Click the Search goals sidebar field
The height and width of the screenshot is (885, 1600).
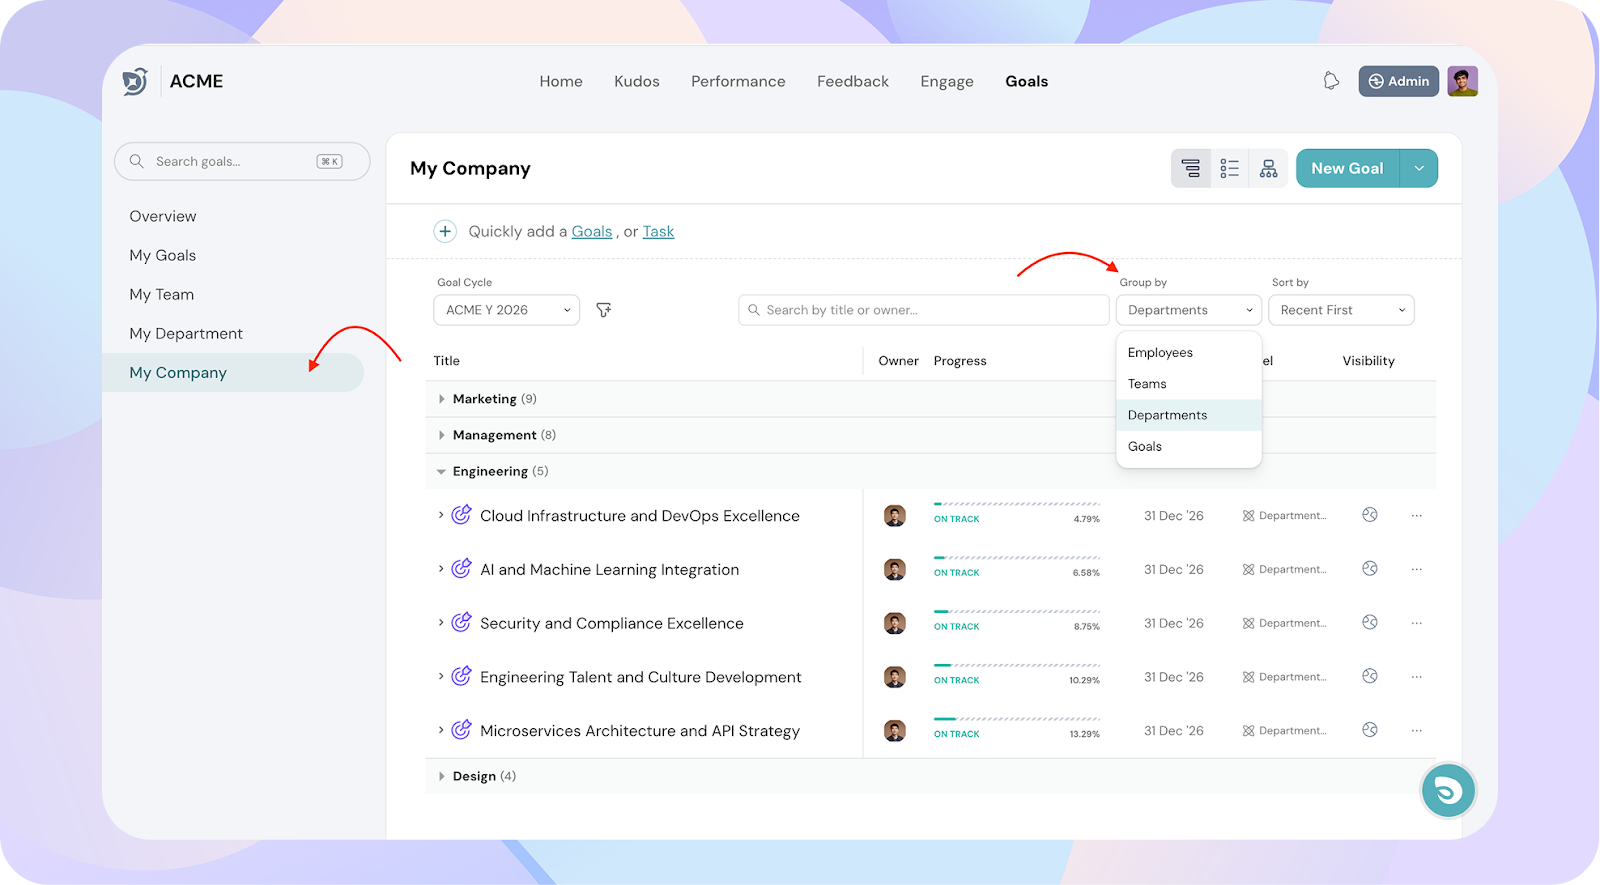pyautogui.click(x=242, y=161)
